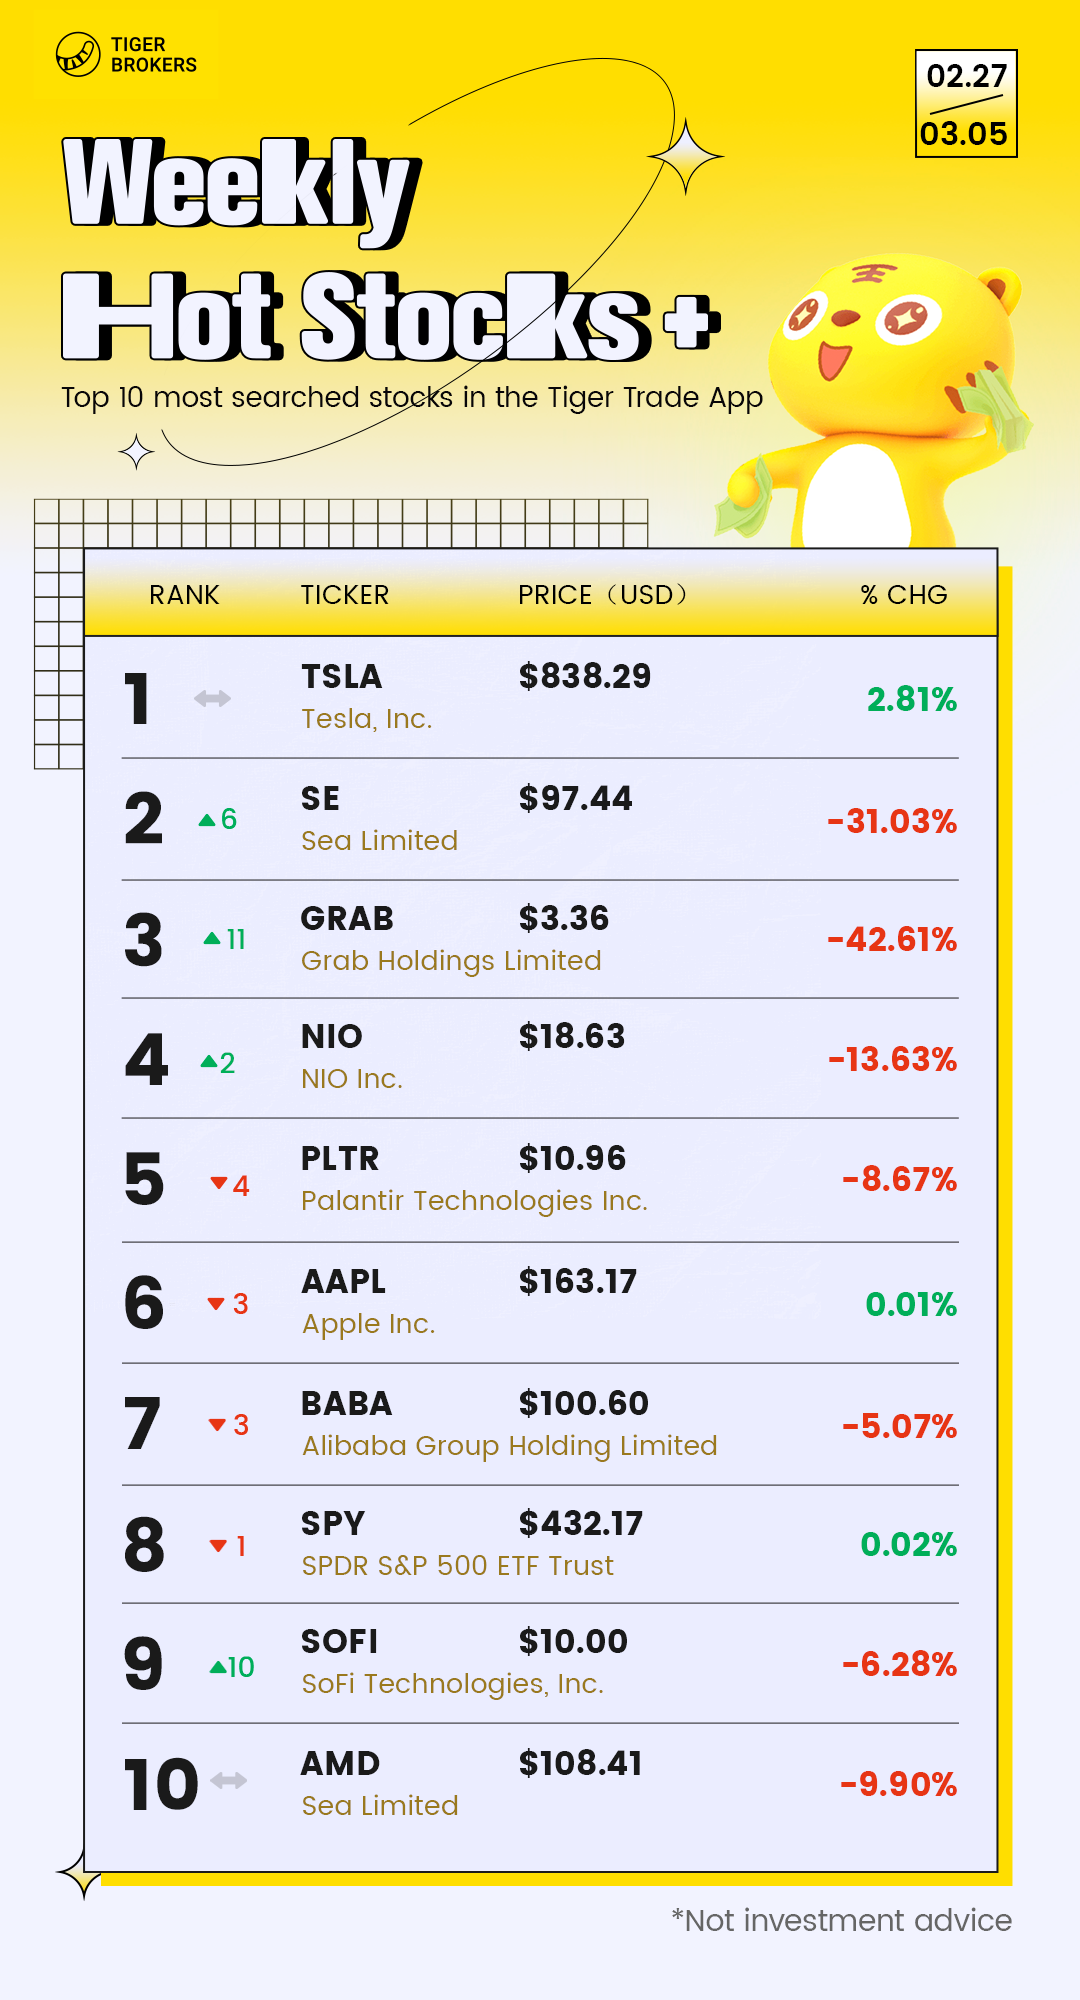
Task: Click the Alibaba Group Holding Limited label
Action: 510,1446
